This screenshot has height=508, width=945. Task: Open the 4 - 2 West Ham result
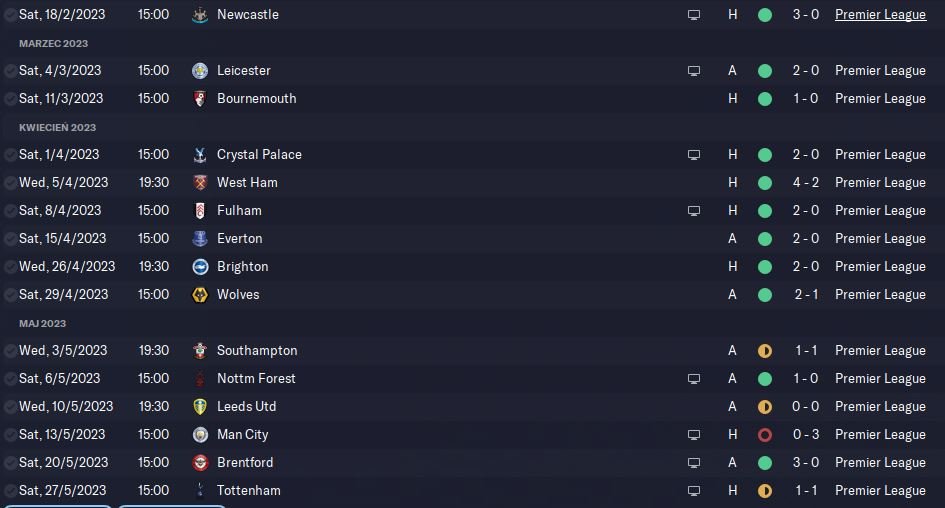coord(805,183)
